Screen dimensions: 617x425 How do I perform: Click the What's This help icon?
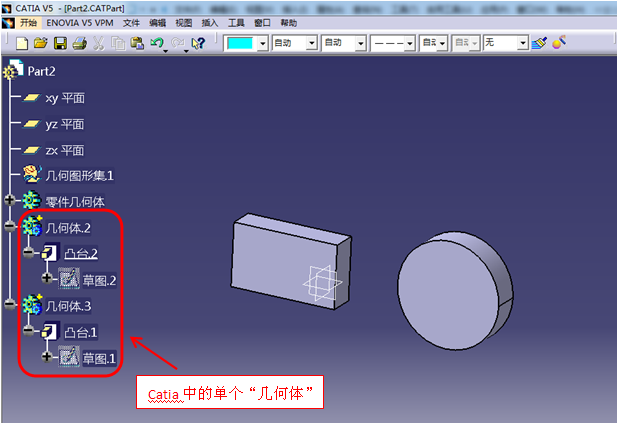pos(198,43)
